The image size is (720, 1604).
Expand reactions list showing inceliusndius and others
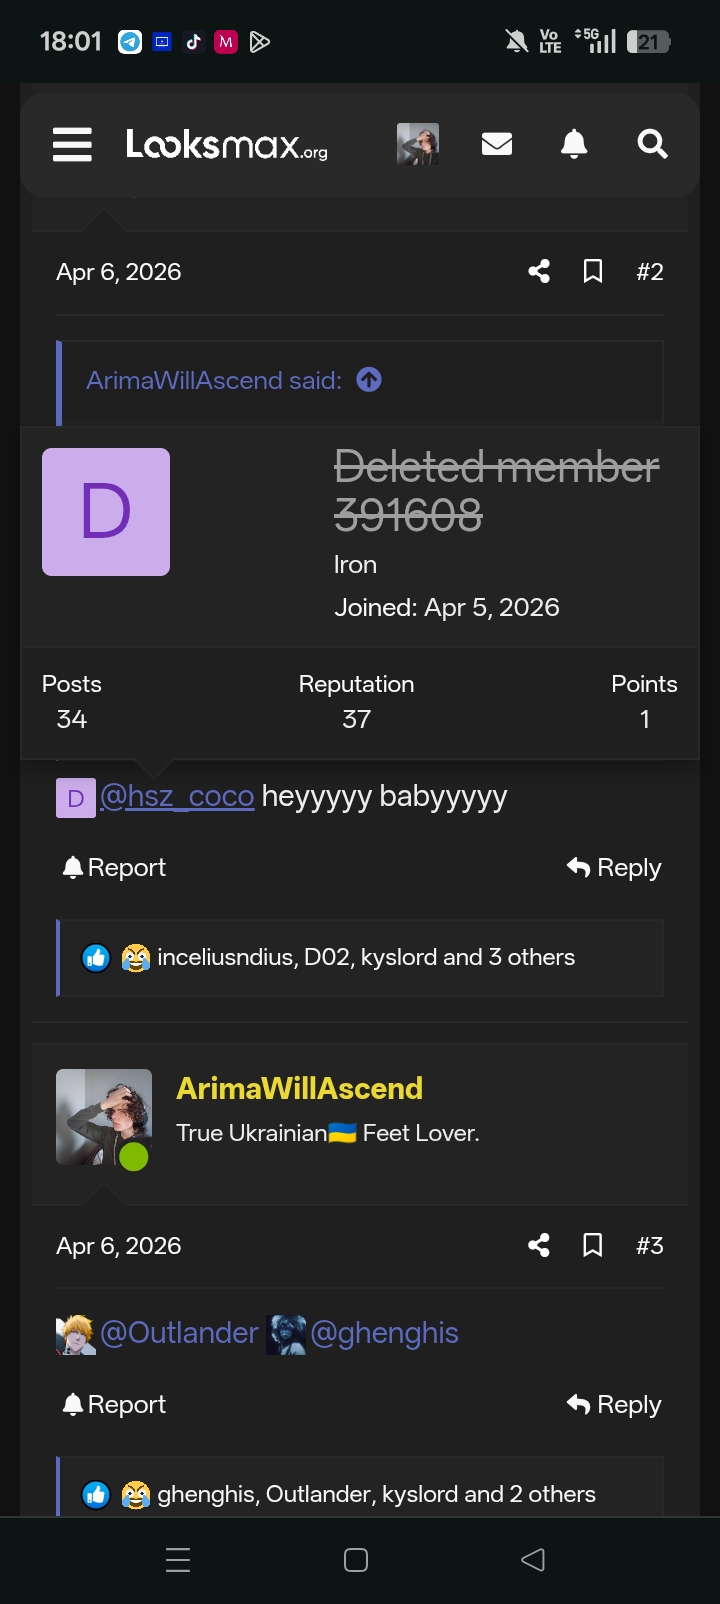click(x=366, y=957)
